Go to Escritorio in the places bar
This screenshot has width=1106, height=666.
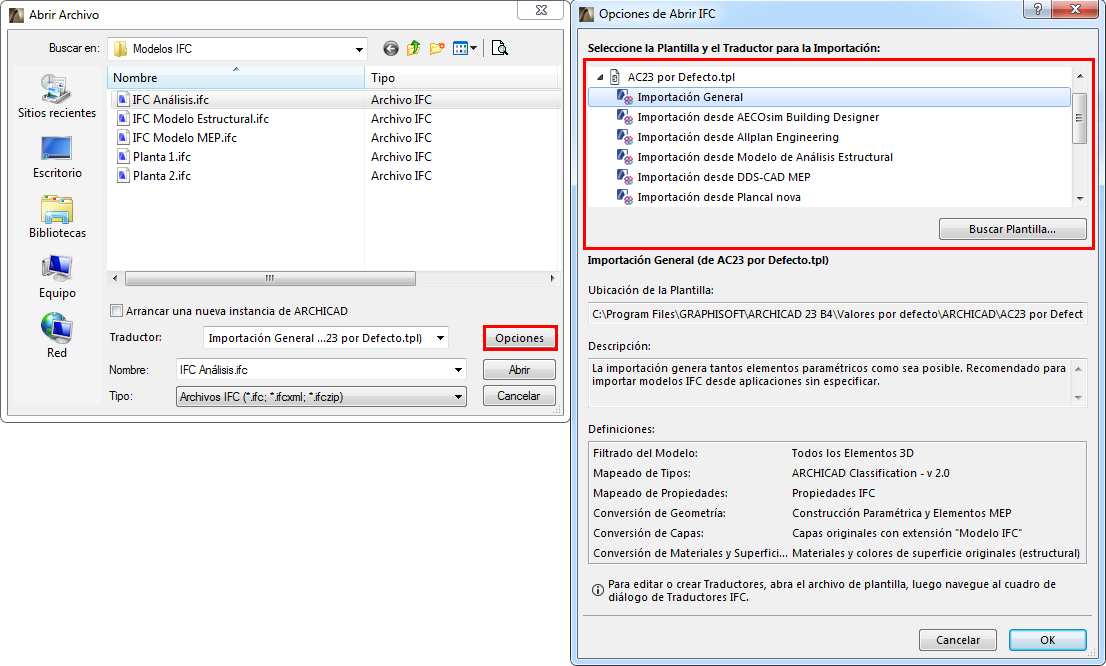[57, 157]
